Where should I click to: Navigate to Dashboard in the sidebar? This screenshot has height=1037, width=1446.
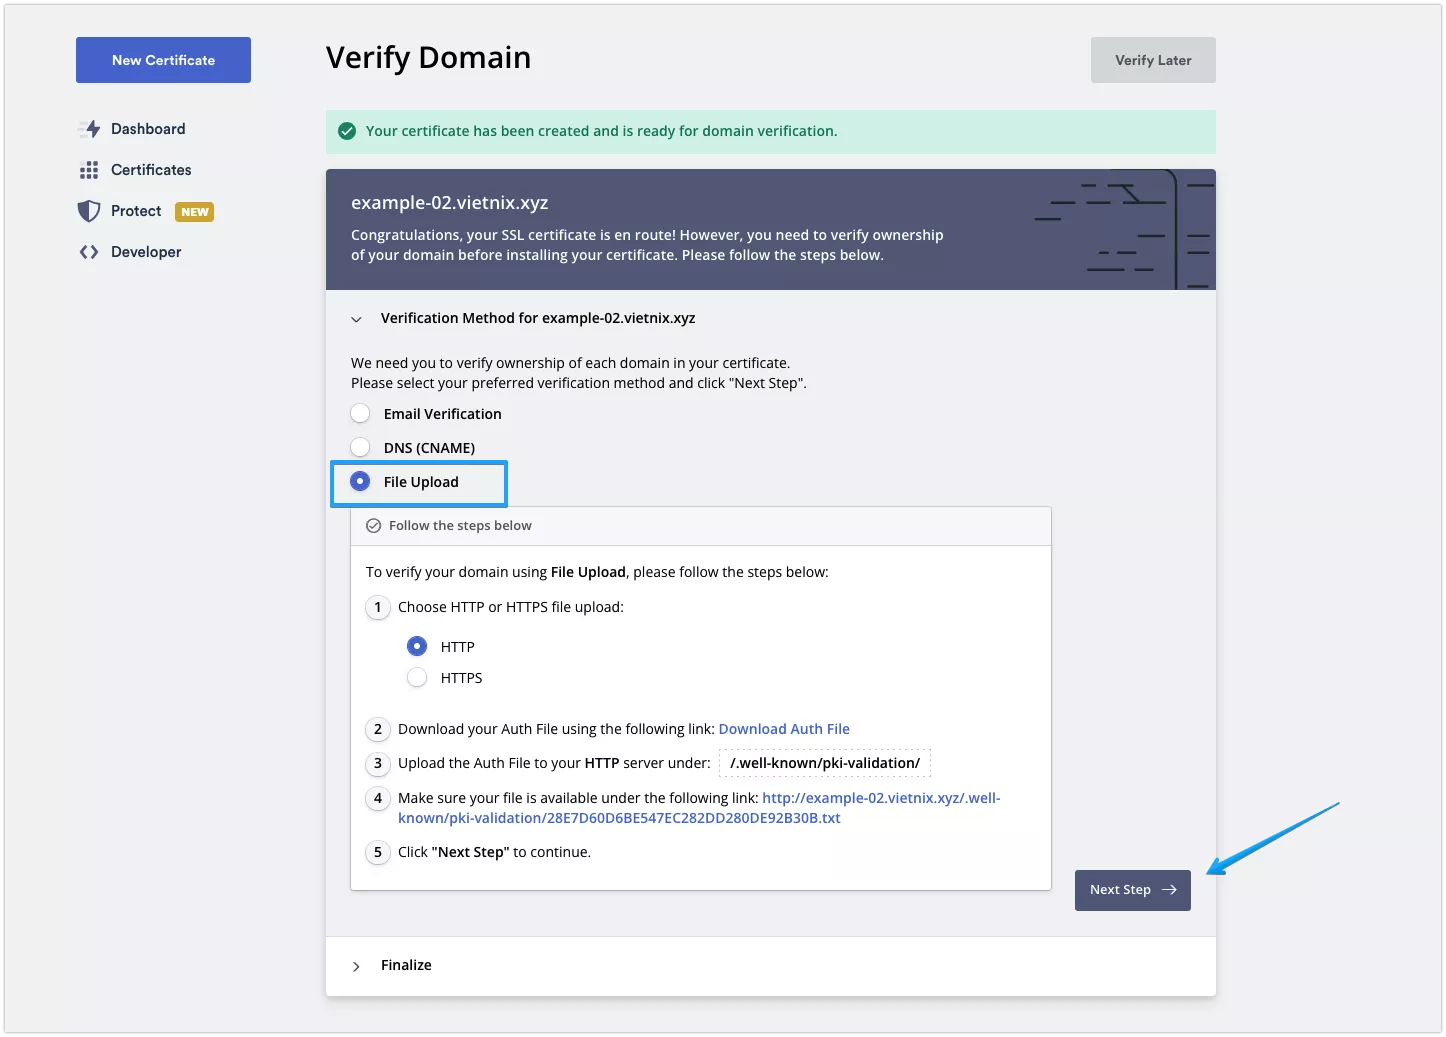[147, 128]
